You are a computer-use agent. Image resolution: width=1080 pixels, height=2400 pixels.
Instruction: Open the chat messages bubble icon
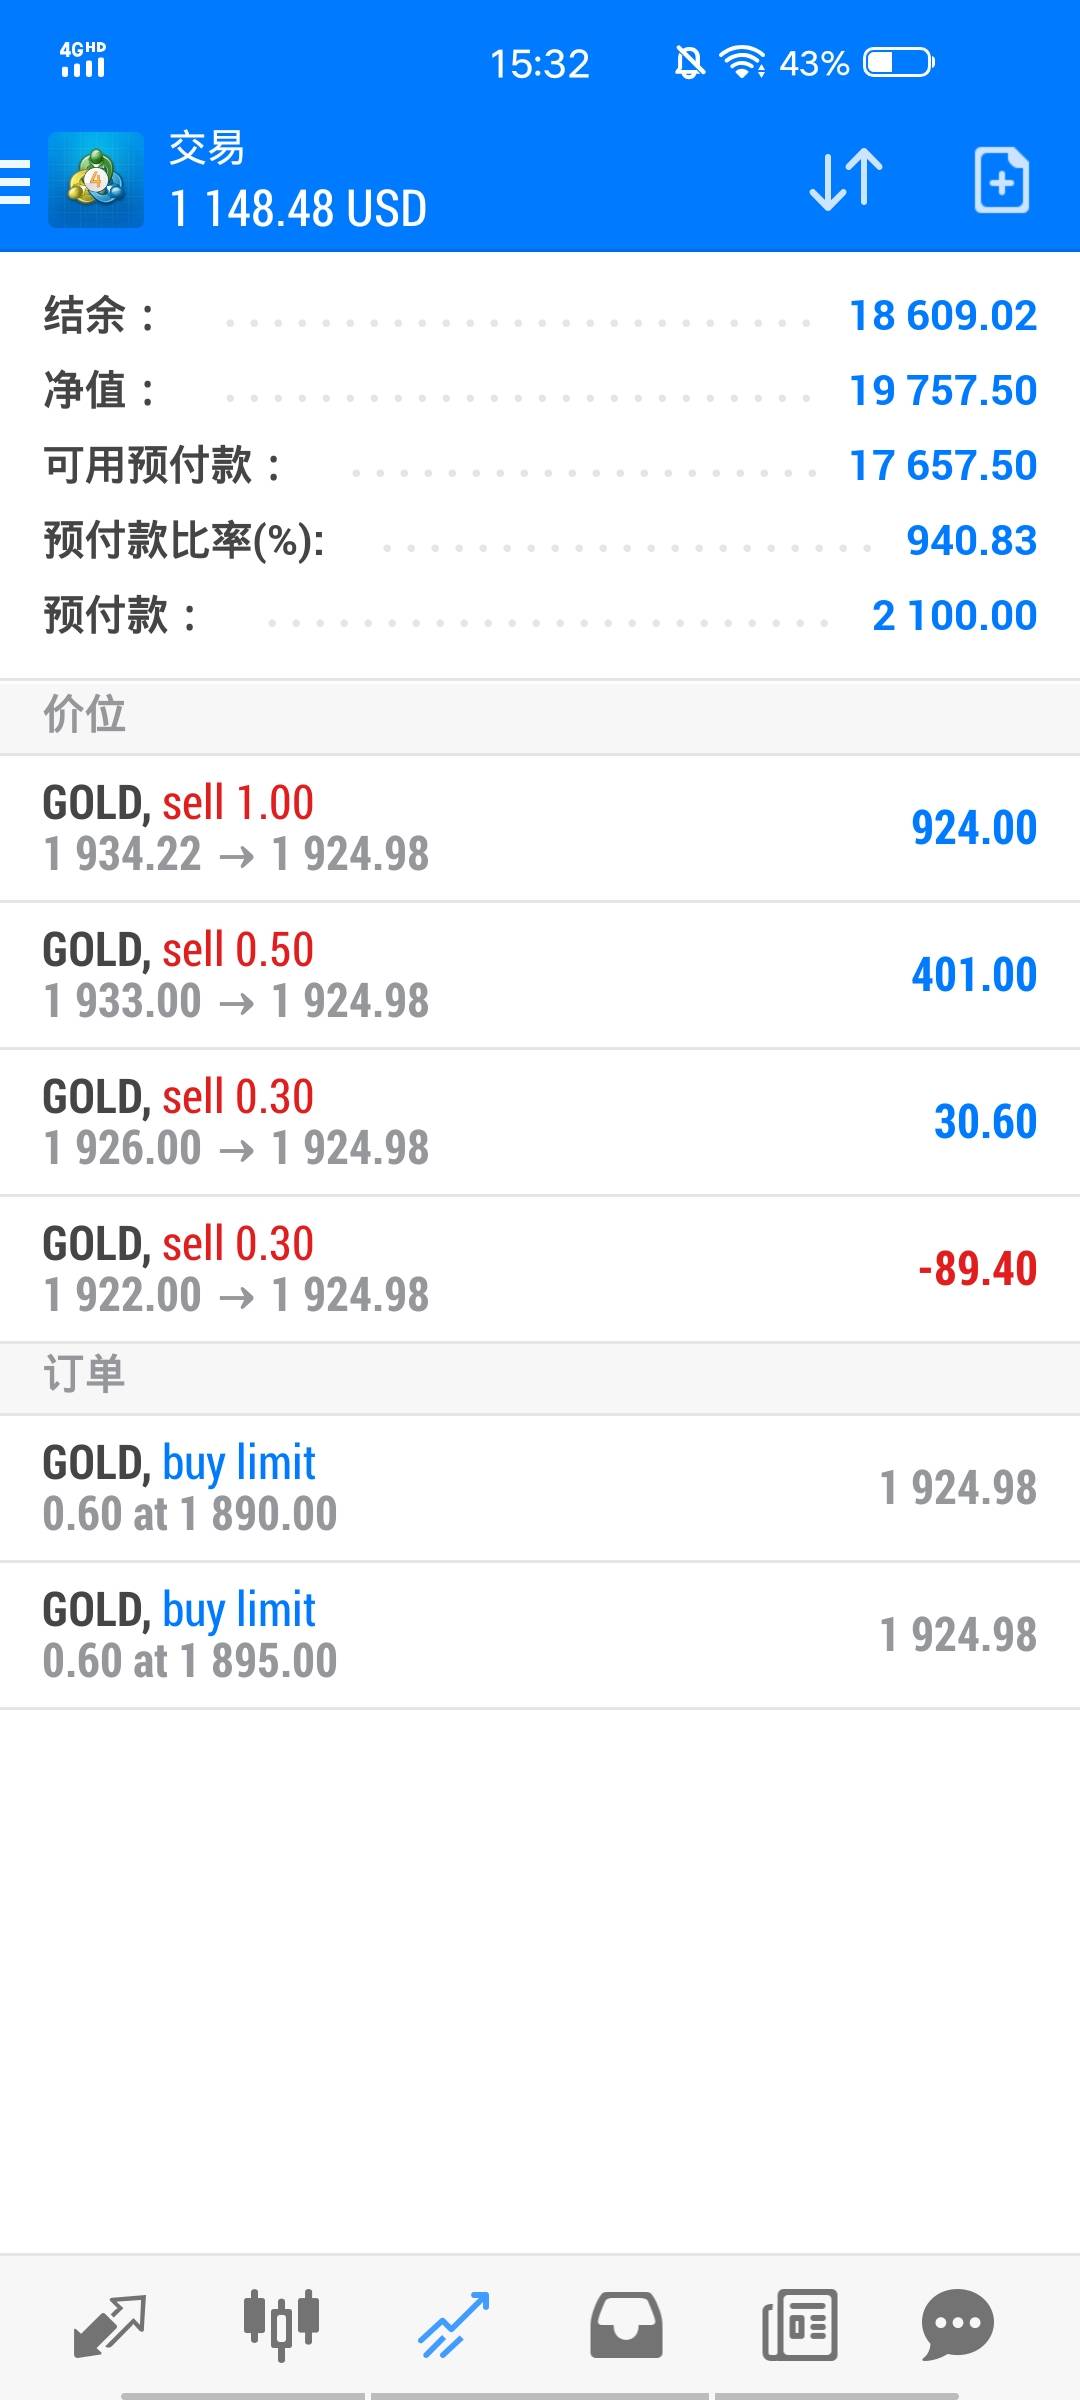(957, 2324)
